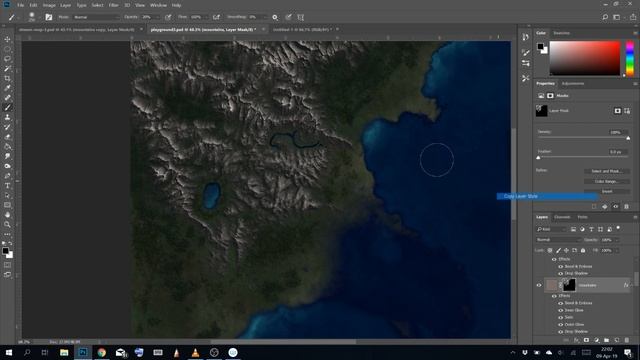640x360 pixels.
Task: Click the Color Range button
Action: click(607, 181)
